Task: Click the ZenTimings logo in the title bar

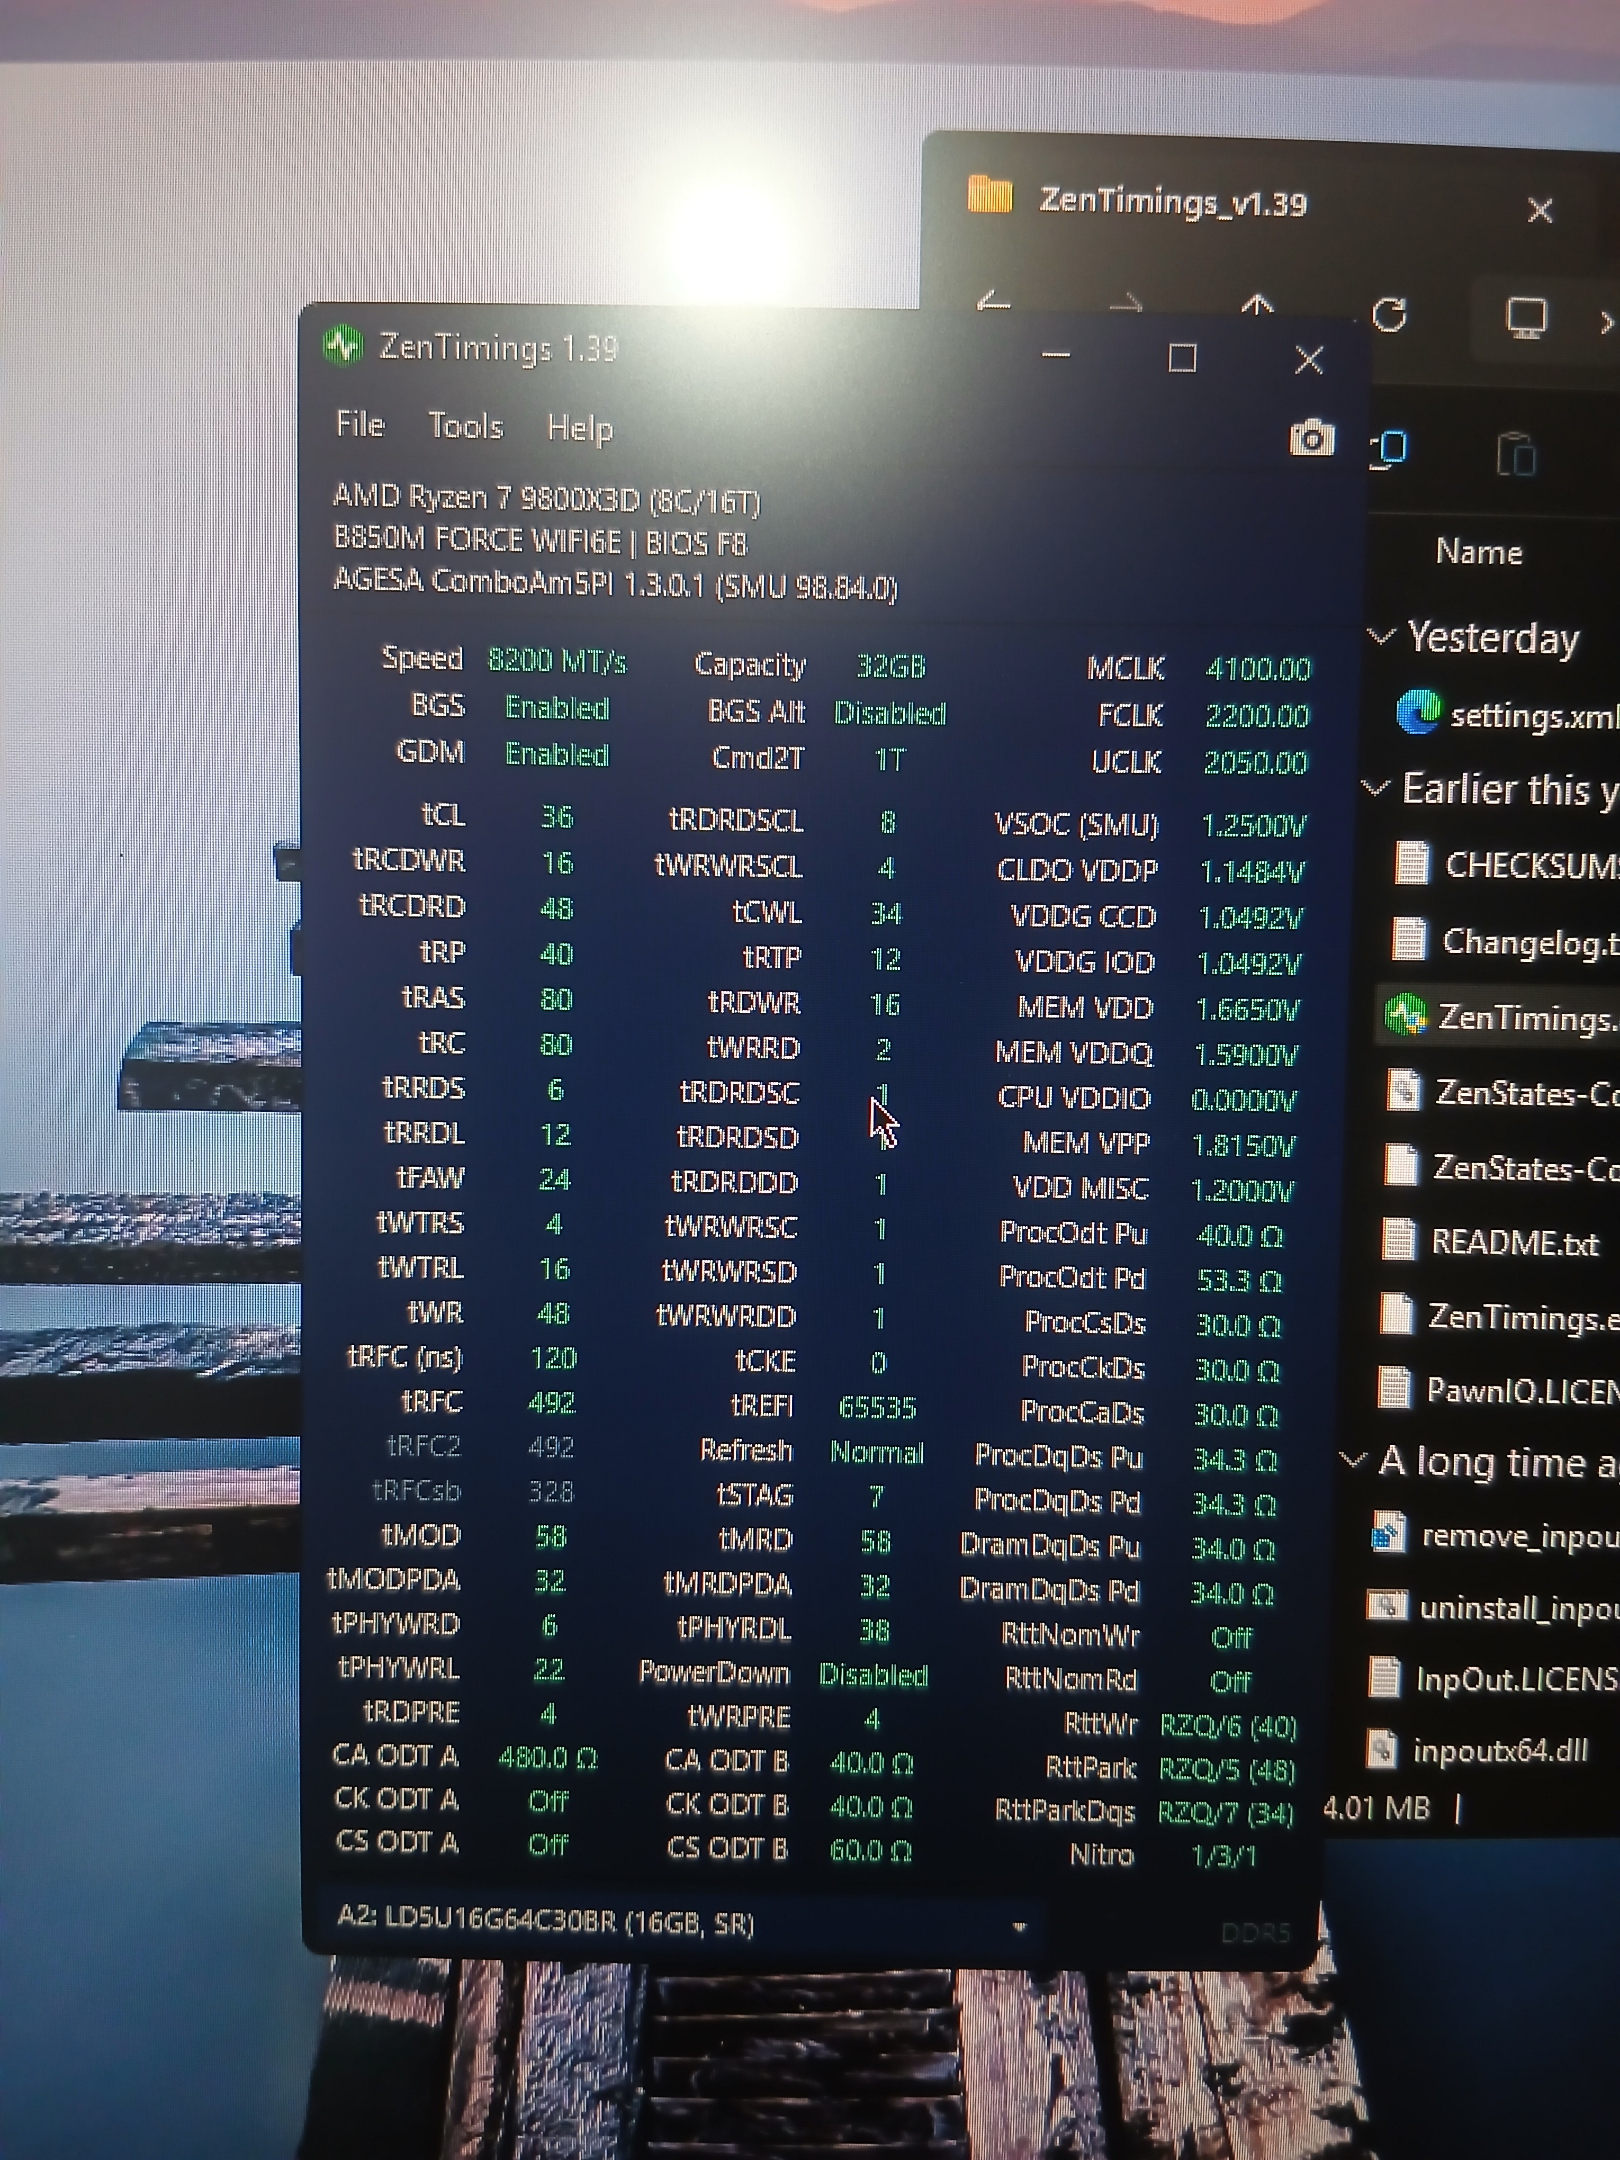Action: click(x=342, y=345)
